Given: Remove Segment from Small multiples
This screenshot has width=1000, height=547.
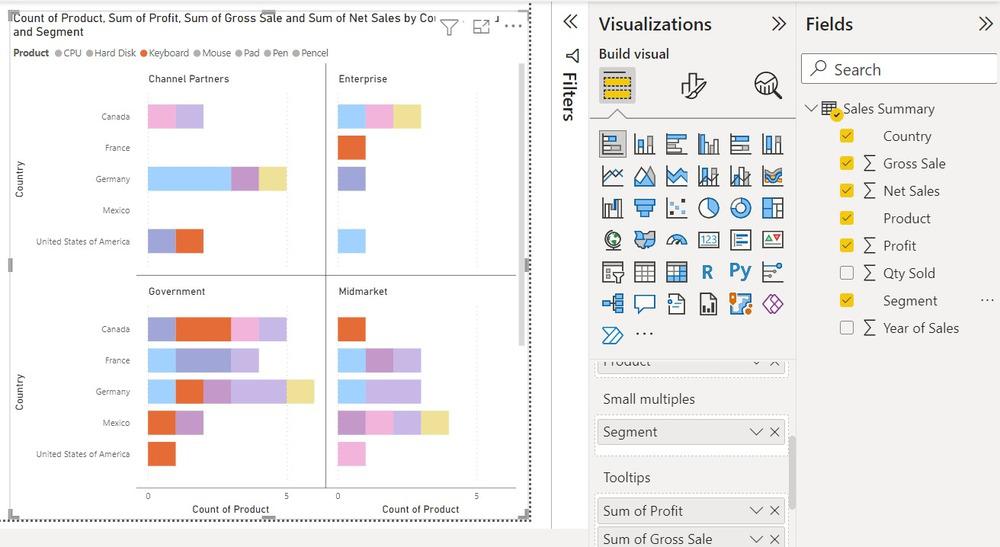Looking at the screenshot, I should pos(774,432).
